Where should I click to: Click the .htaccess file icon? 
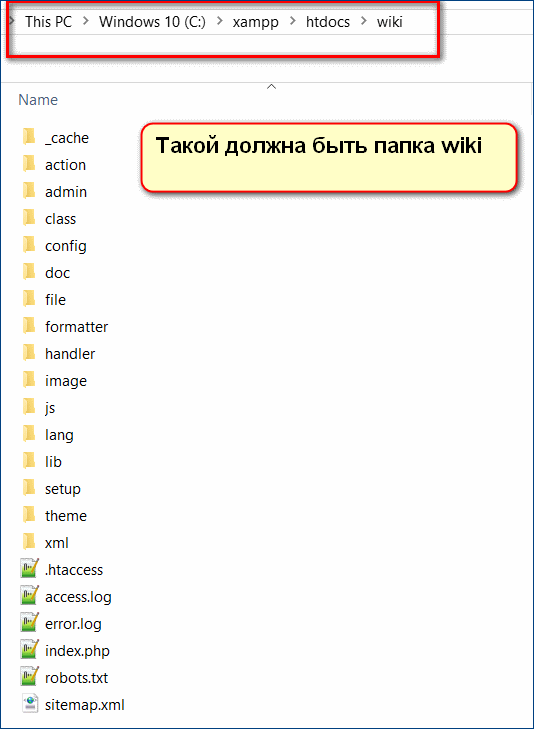point(29,569)
